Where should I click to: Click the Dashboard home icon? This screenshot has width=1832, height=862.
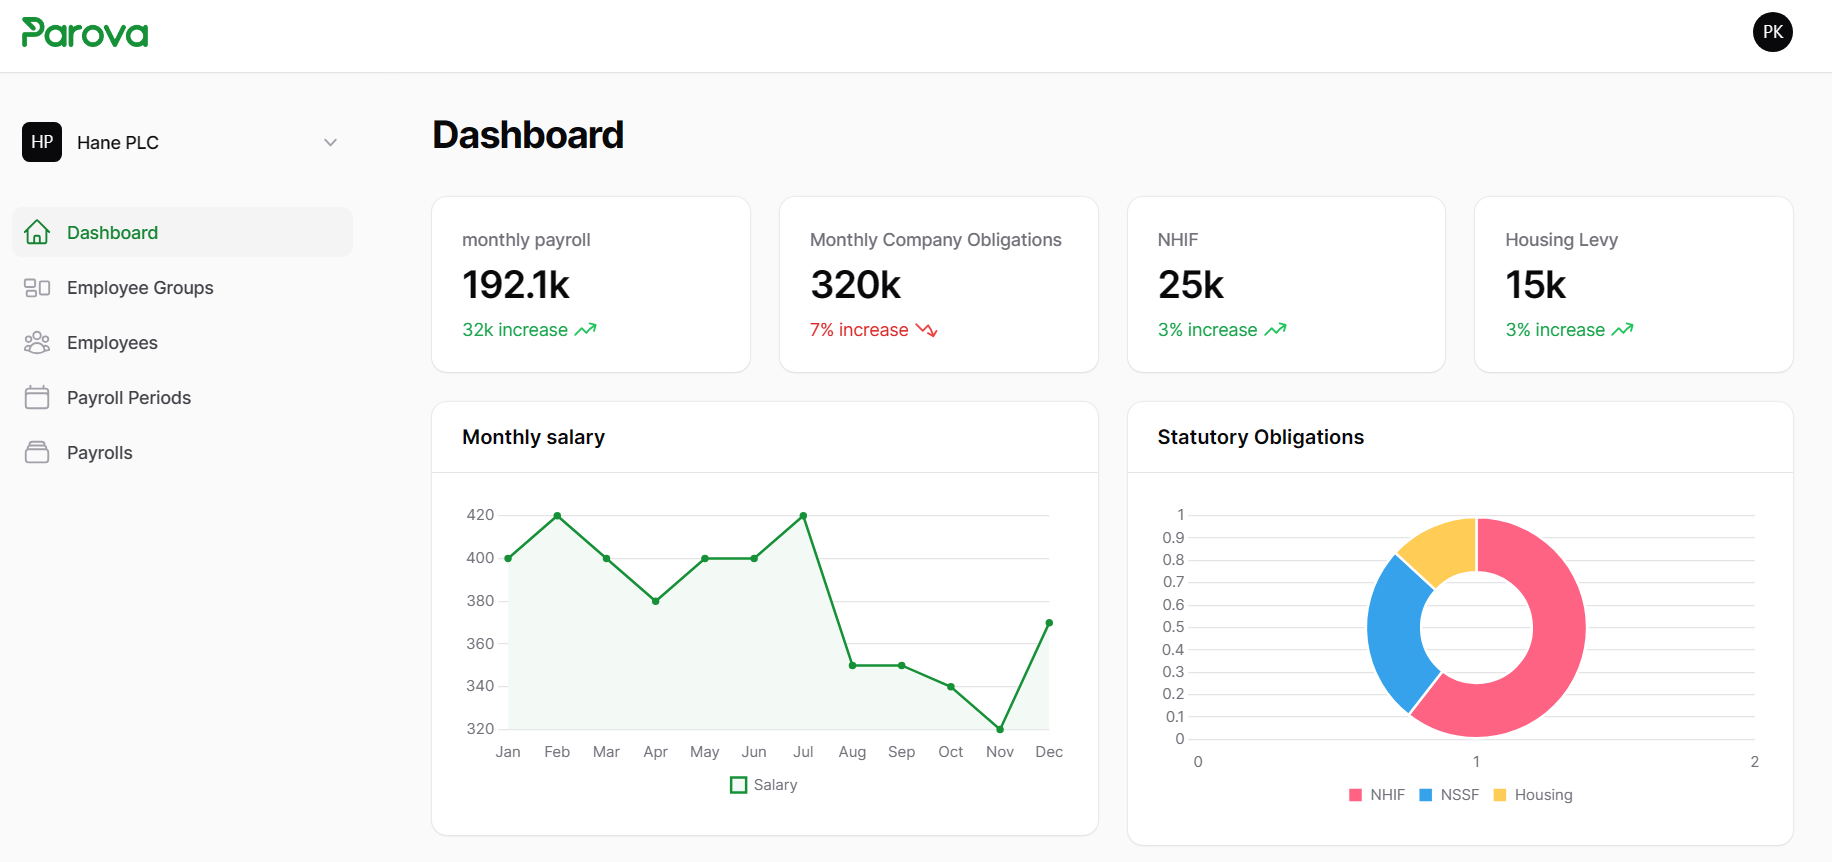[37, 232]
